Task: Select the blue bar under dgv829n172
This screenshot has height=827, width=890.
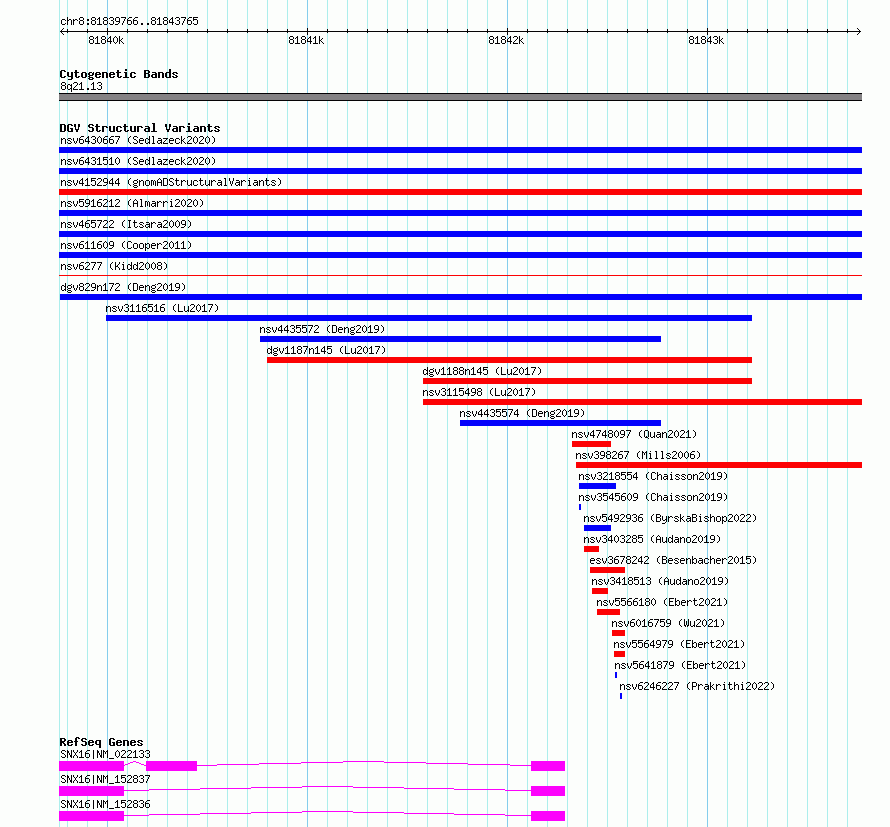Action: point(460,297)
